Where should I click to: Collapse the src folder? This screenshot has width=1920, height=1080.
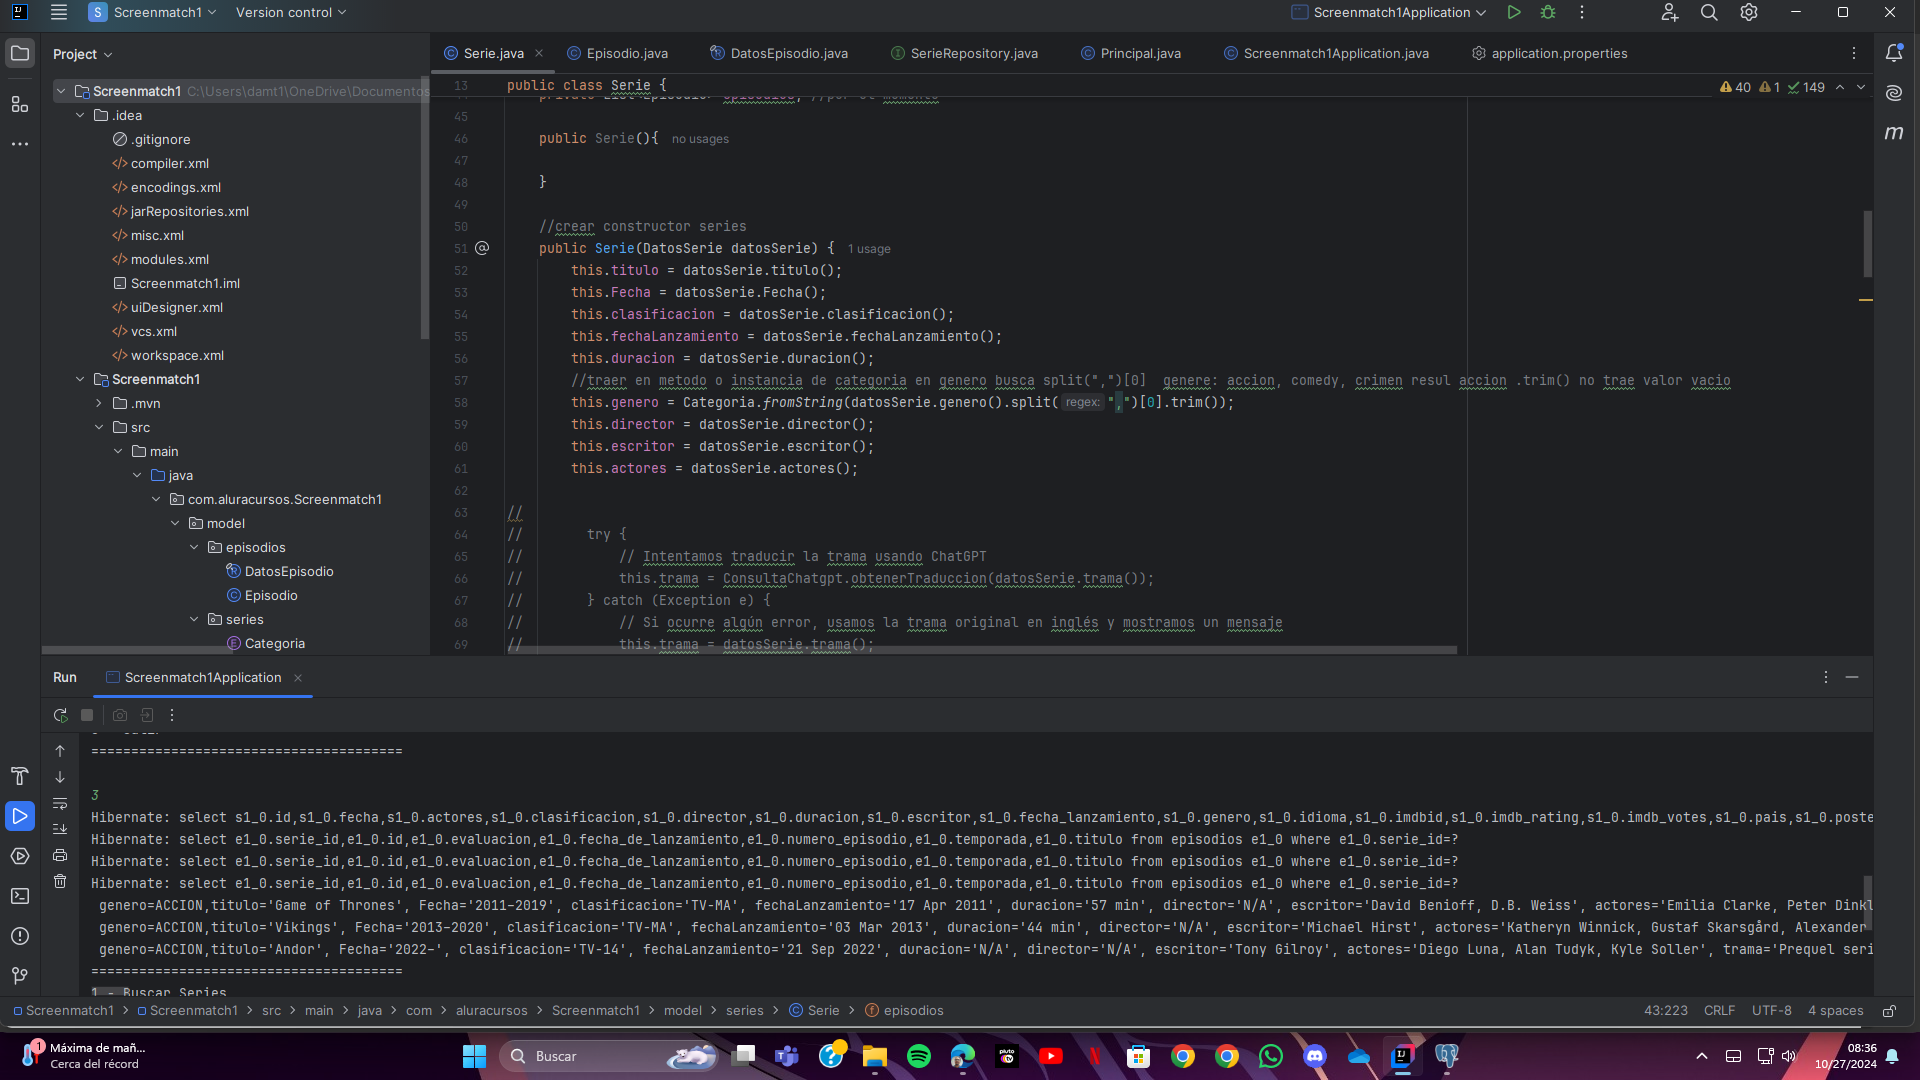click(99, 427)
